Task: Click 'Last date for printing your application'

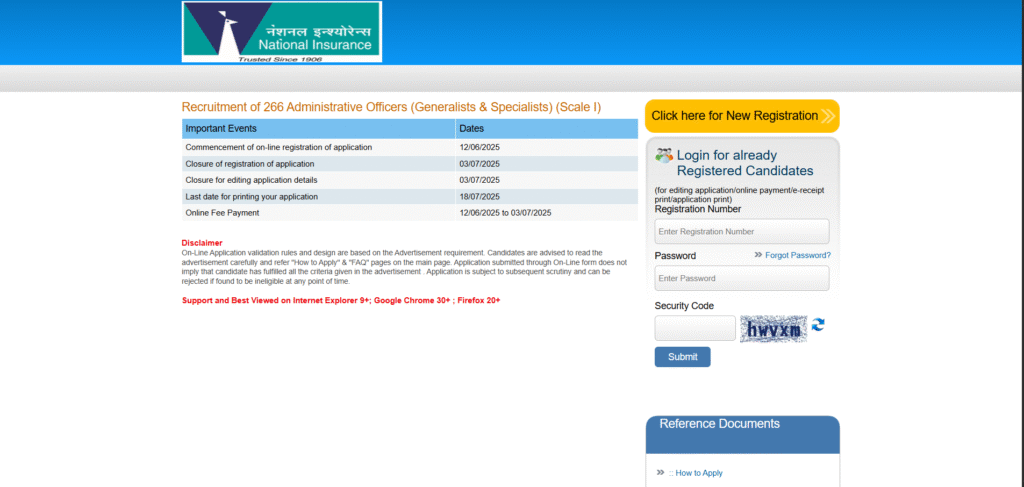Action: 251,196
